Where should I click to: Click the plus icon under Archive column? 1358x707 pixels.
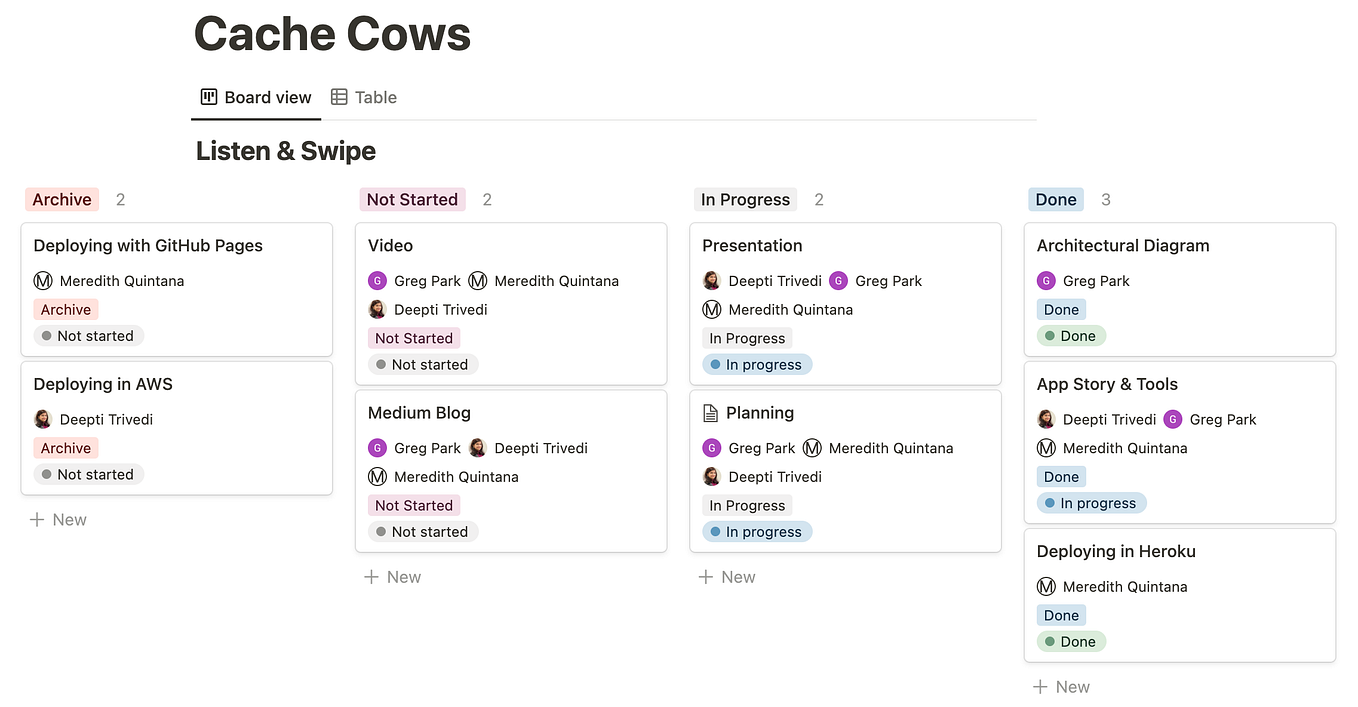pyautogui.click(x=37, y=520)
